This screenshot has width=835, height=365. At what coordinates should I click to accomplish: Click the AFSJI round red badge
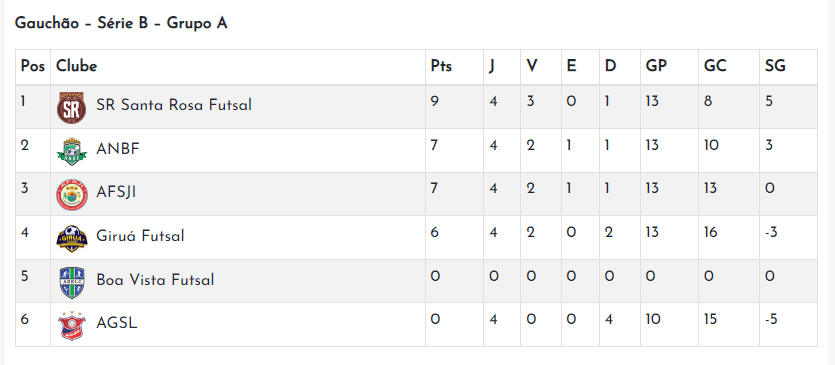[x=71, y=195]
